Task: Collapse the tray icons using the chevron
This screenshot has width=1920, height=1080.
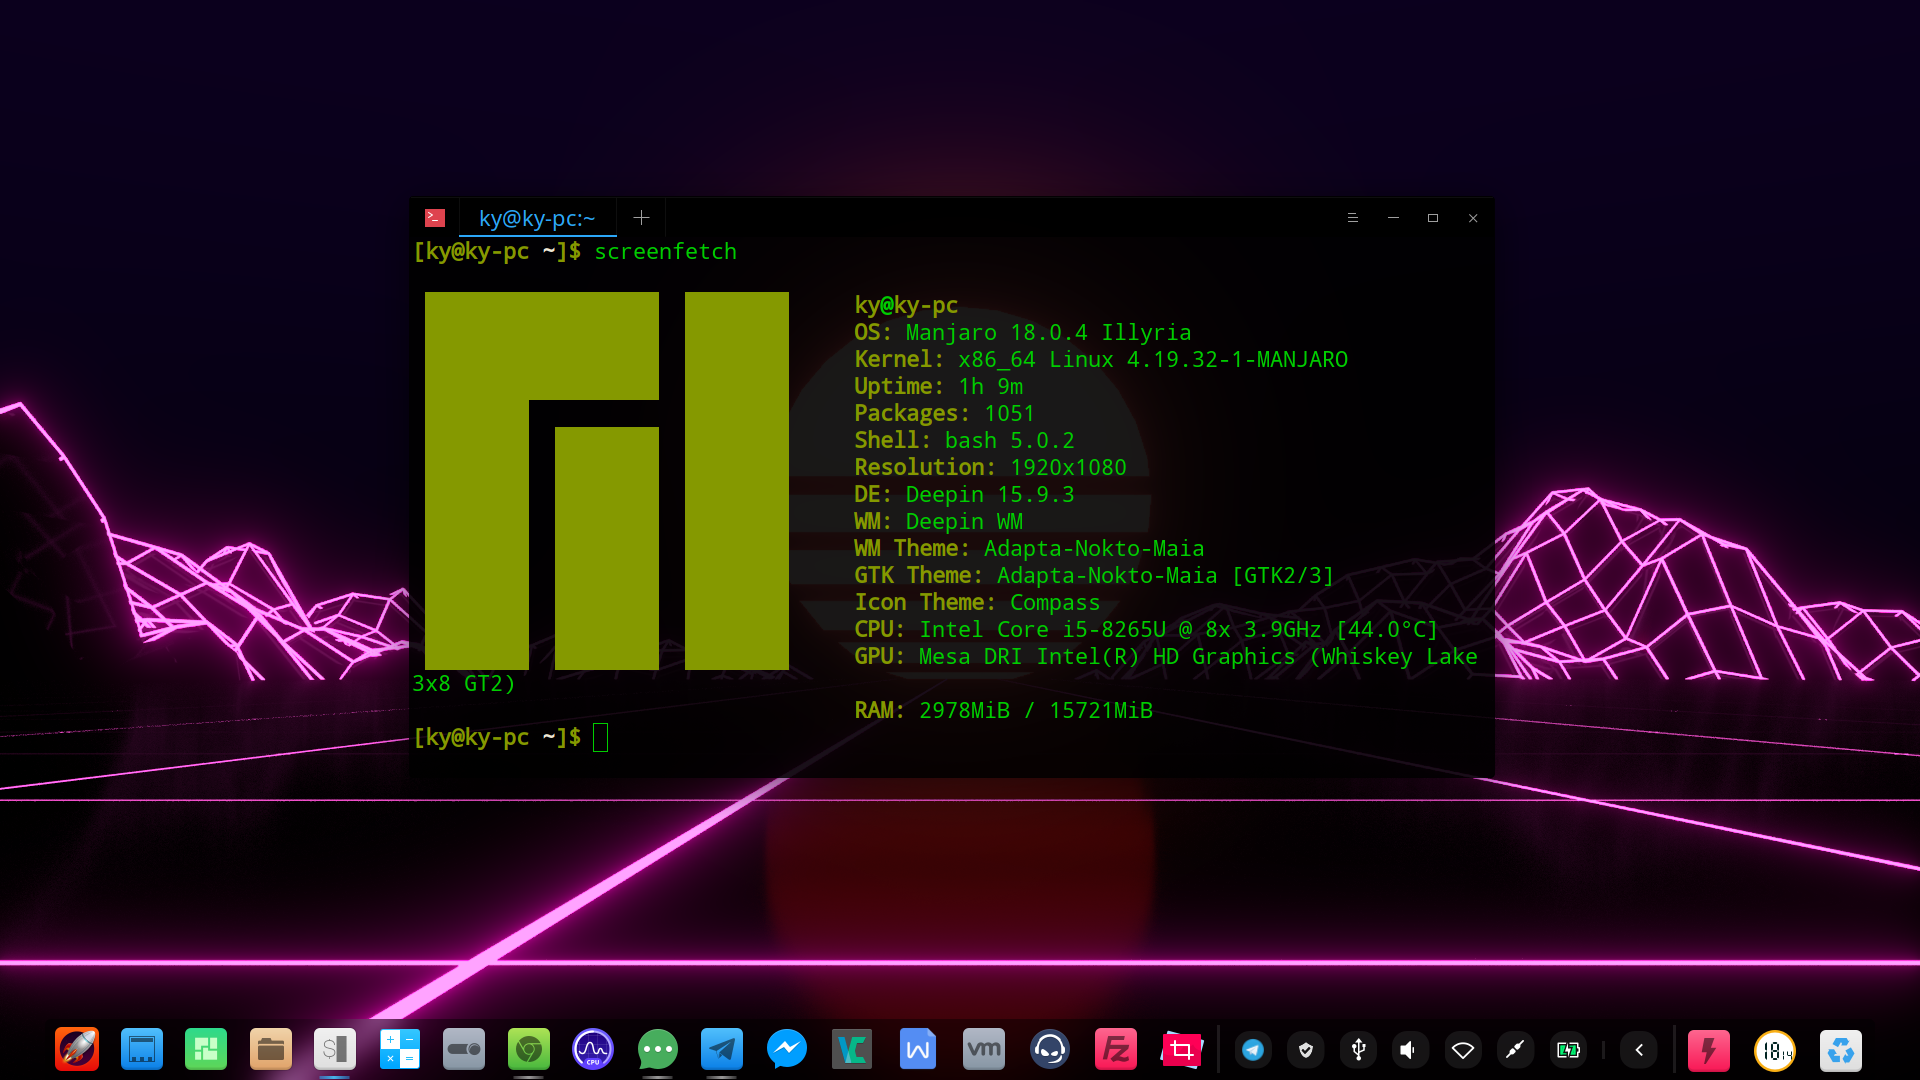Action: tap(1639, 1050)
